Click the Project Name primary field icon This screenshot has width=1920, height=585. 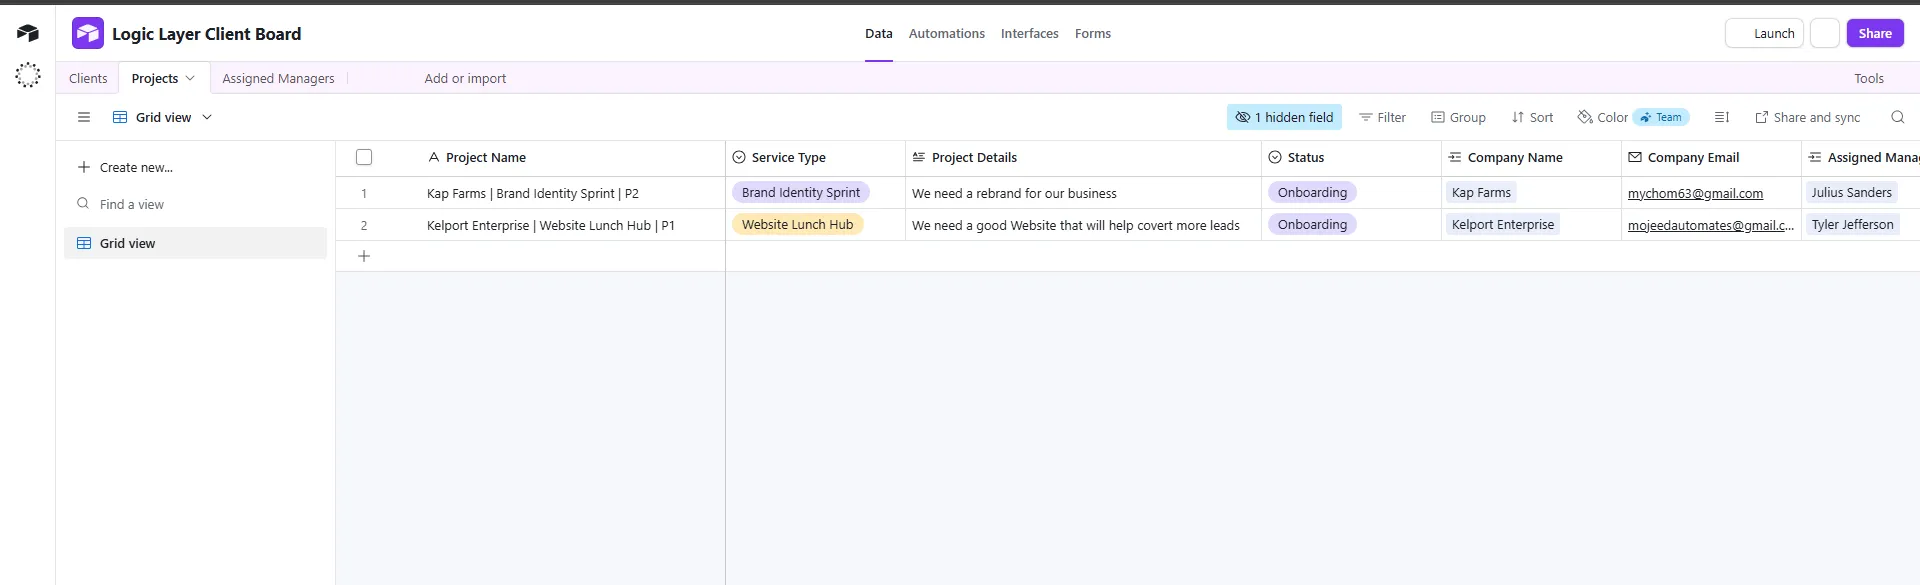(434, 157)
